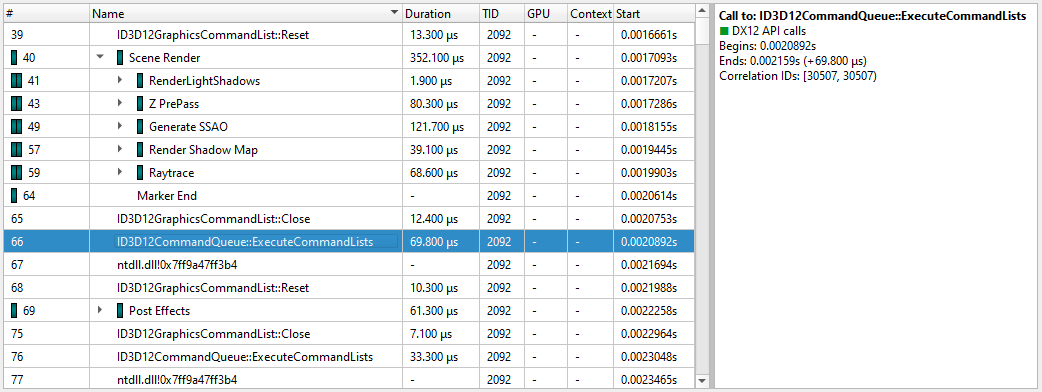
Task: Click the double marker icon in row 57
Action: click(x=17, y=150)
